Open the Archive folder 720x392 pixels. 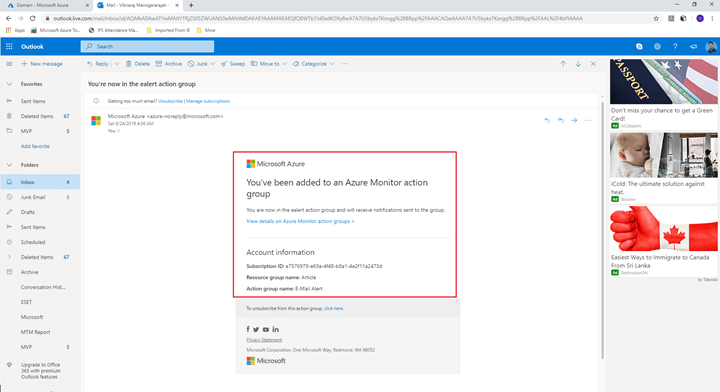(40, 272)
